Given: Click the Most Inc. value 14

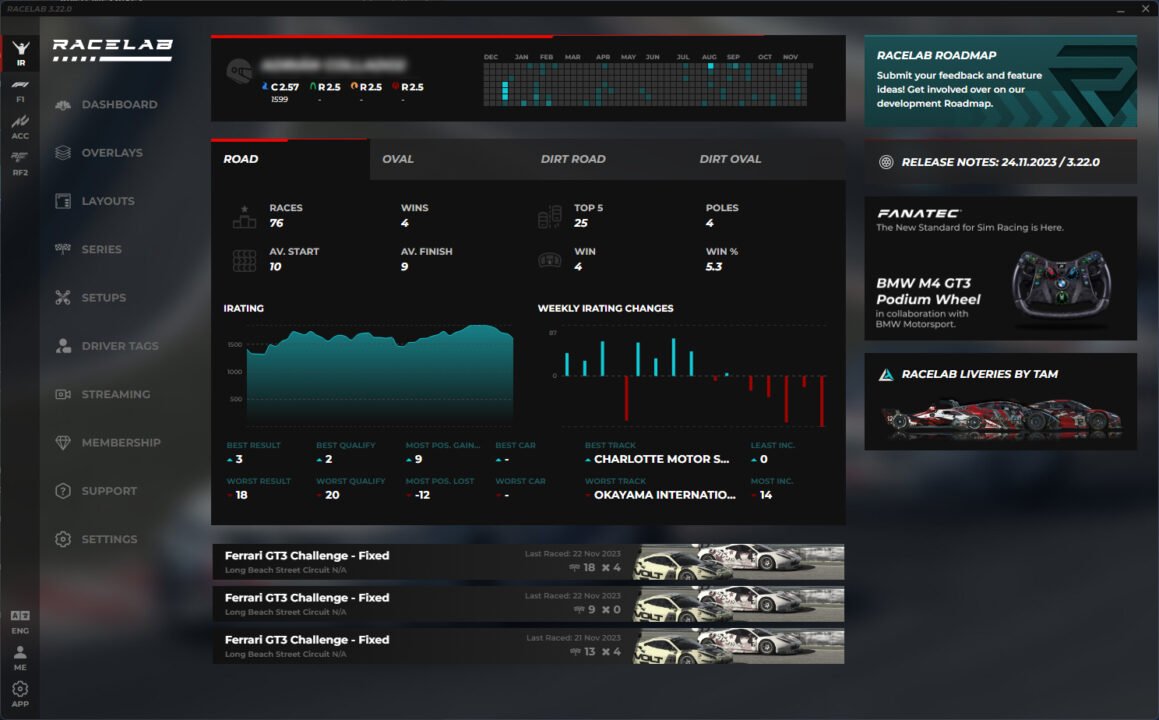Looking at the screenshot, I should [766, 495].
